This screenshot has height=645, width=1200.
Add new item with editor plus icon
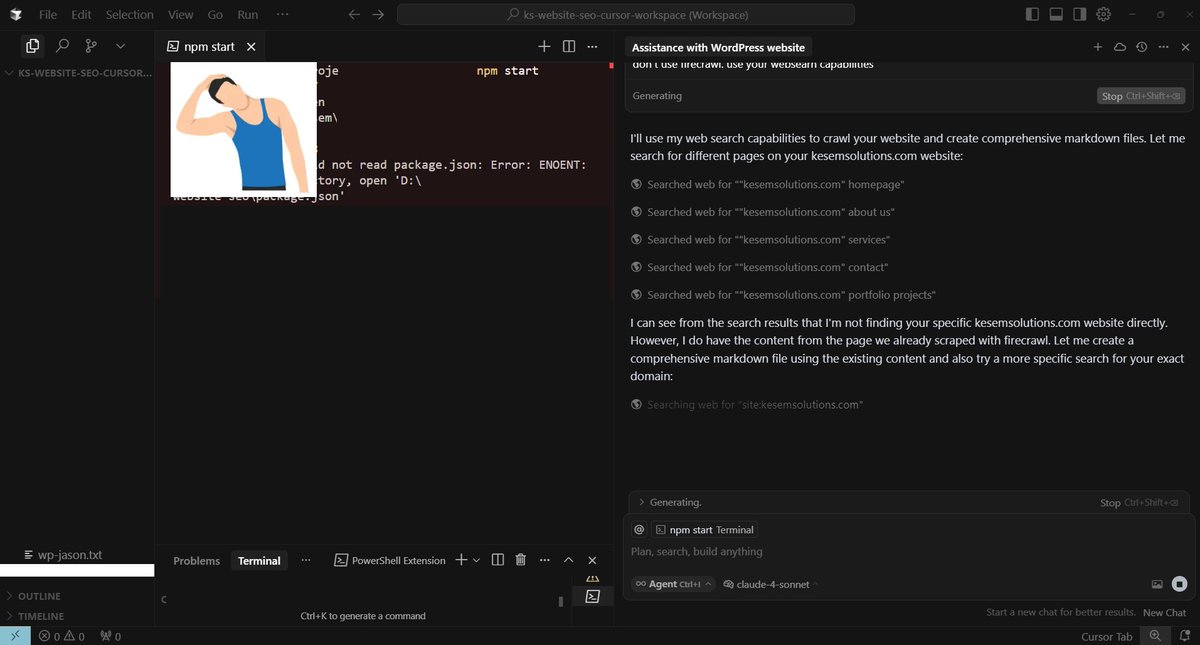point(544,47)
